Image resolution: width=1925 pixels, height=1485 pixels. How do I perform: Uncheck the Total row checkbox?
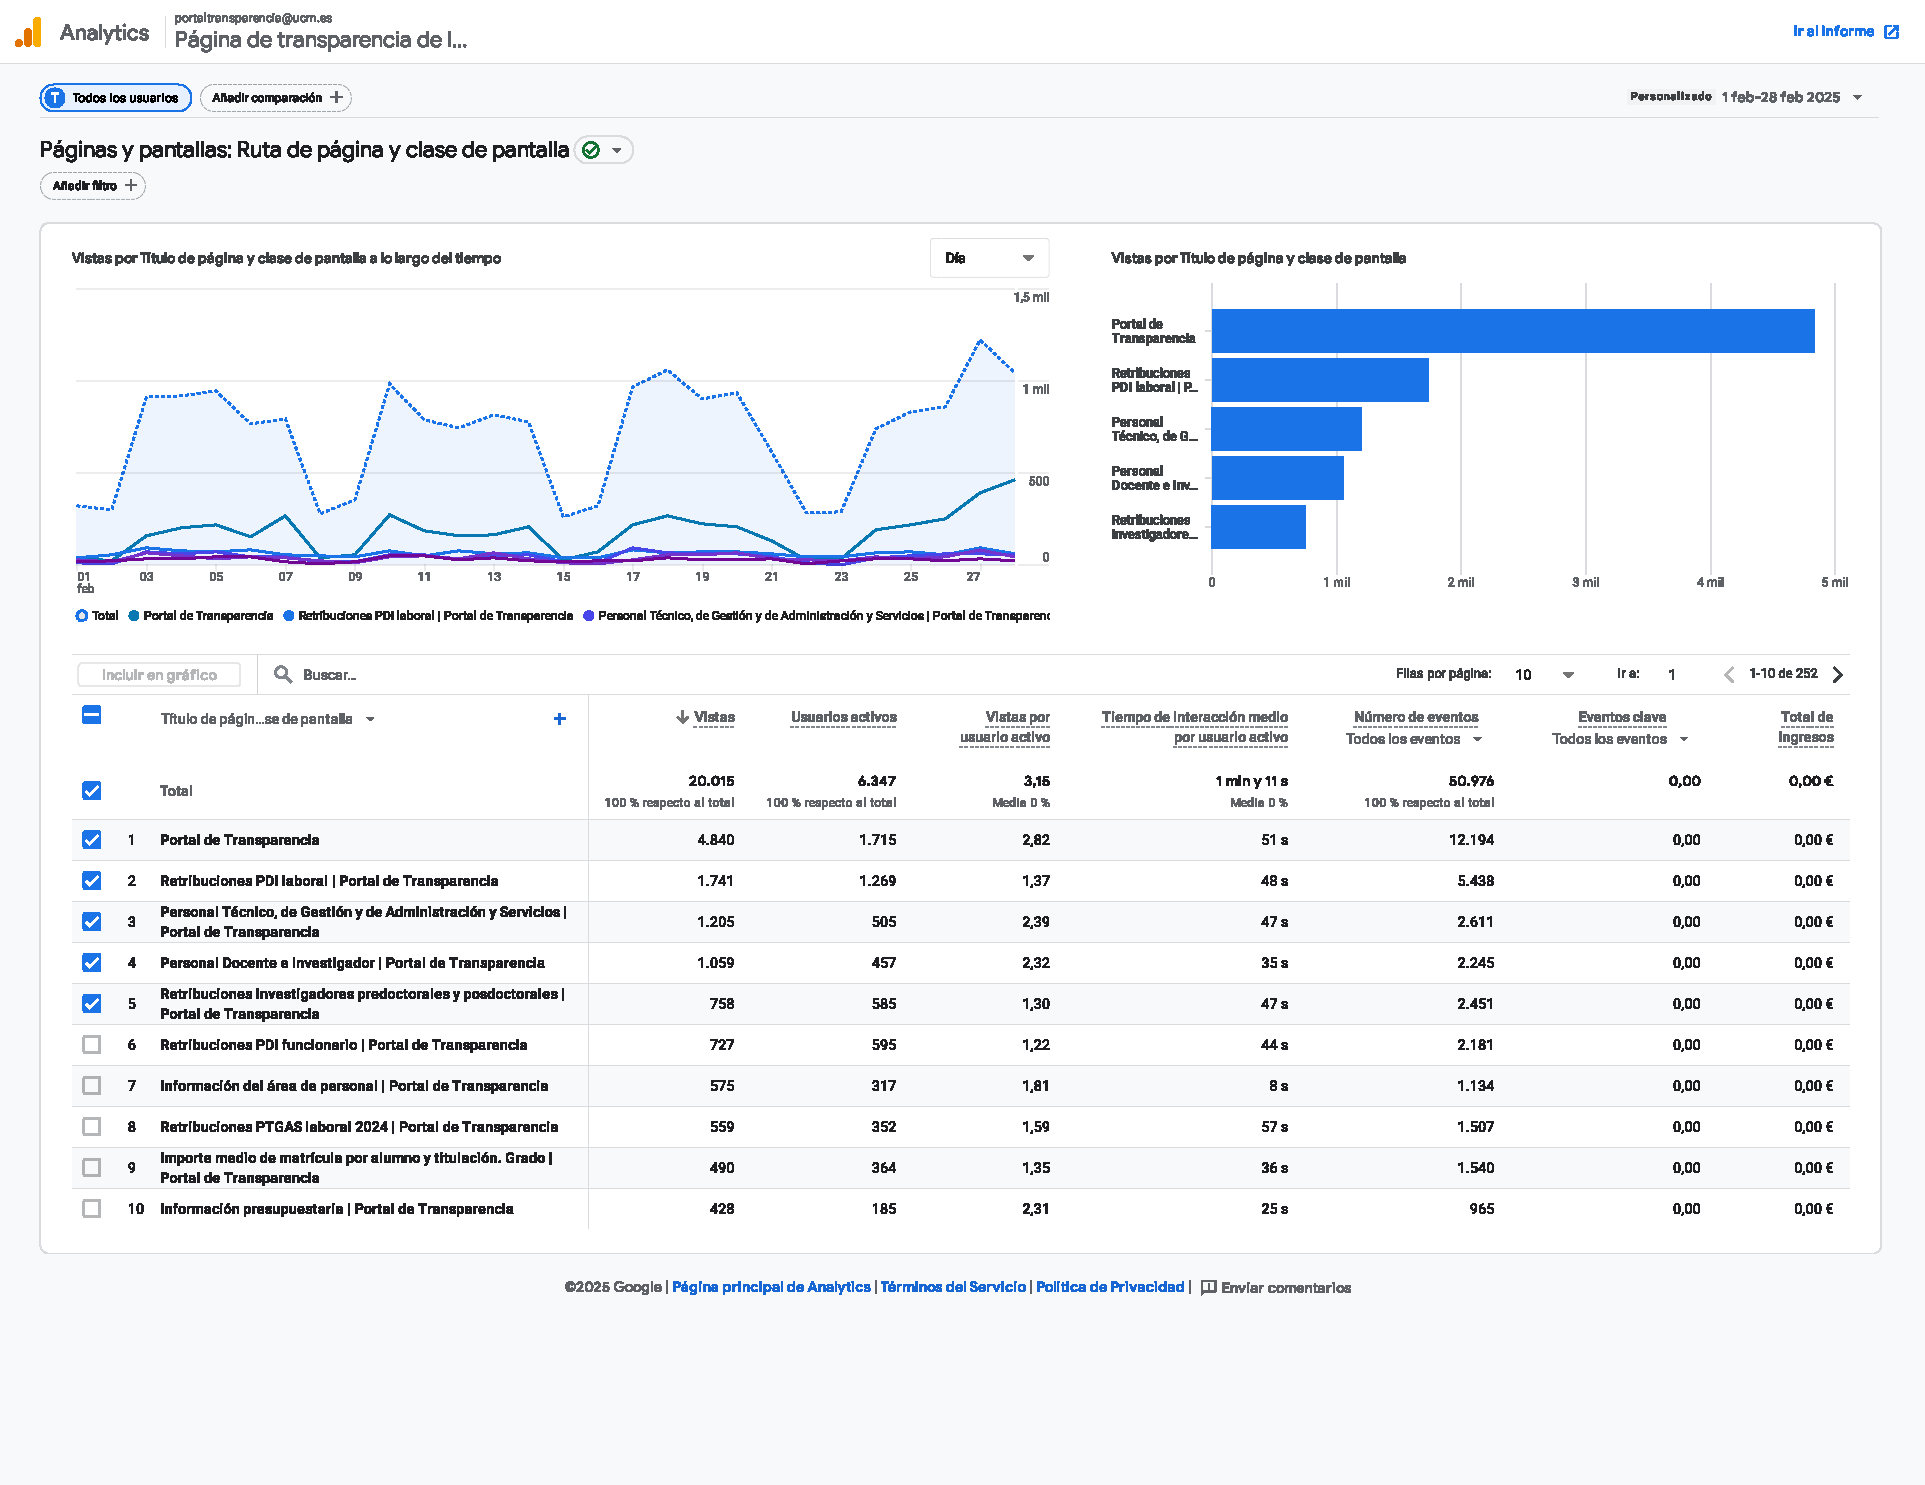tap(91, 791)
